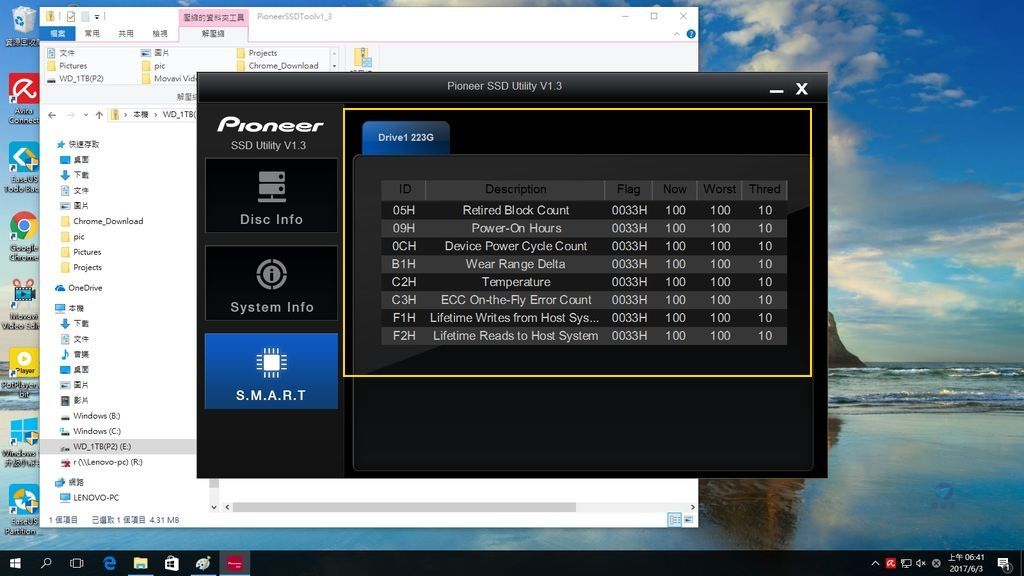This screenshot has width=1024, height=576.
Task: Select the WD_1TB(P2) (E:) drive in navigation pane
Action: (102, 447)
